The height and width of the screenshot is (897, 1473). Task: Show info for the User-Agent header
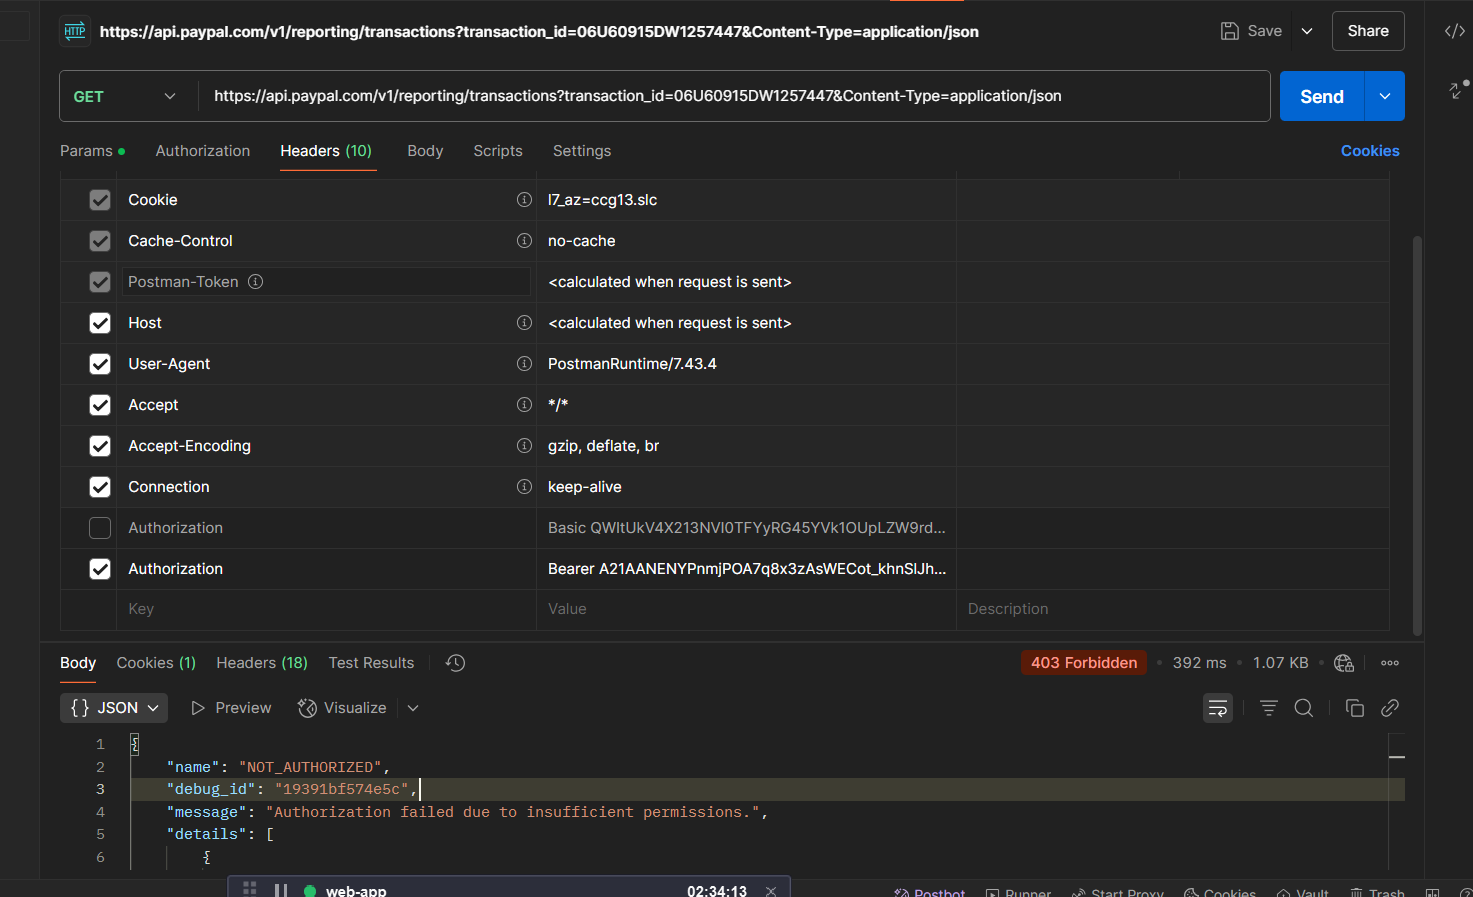[524, 364]
